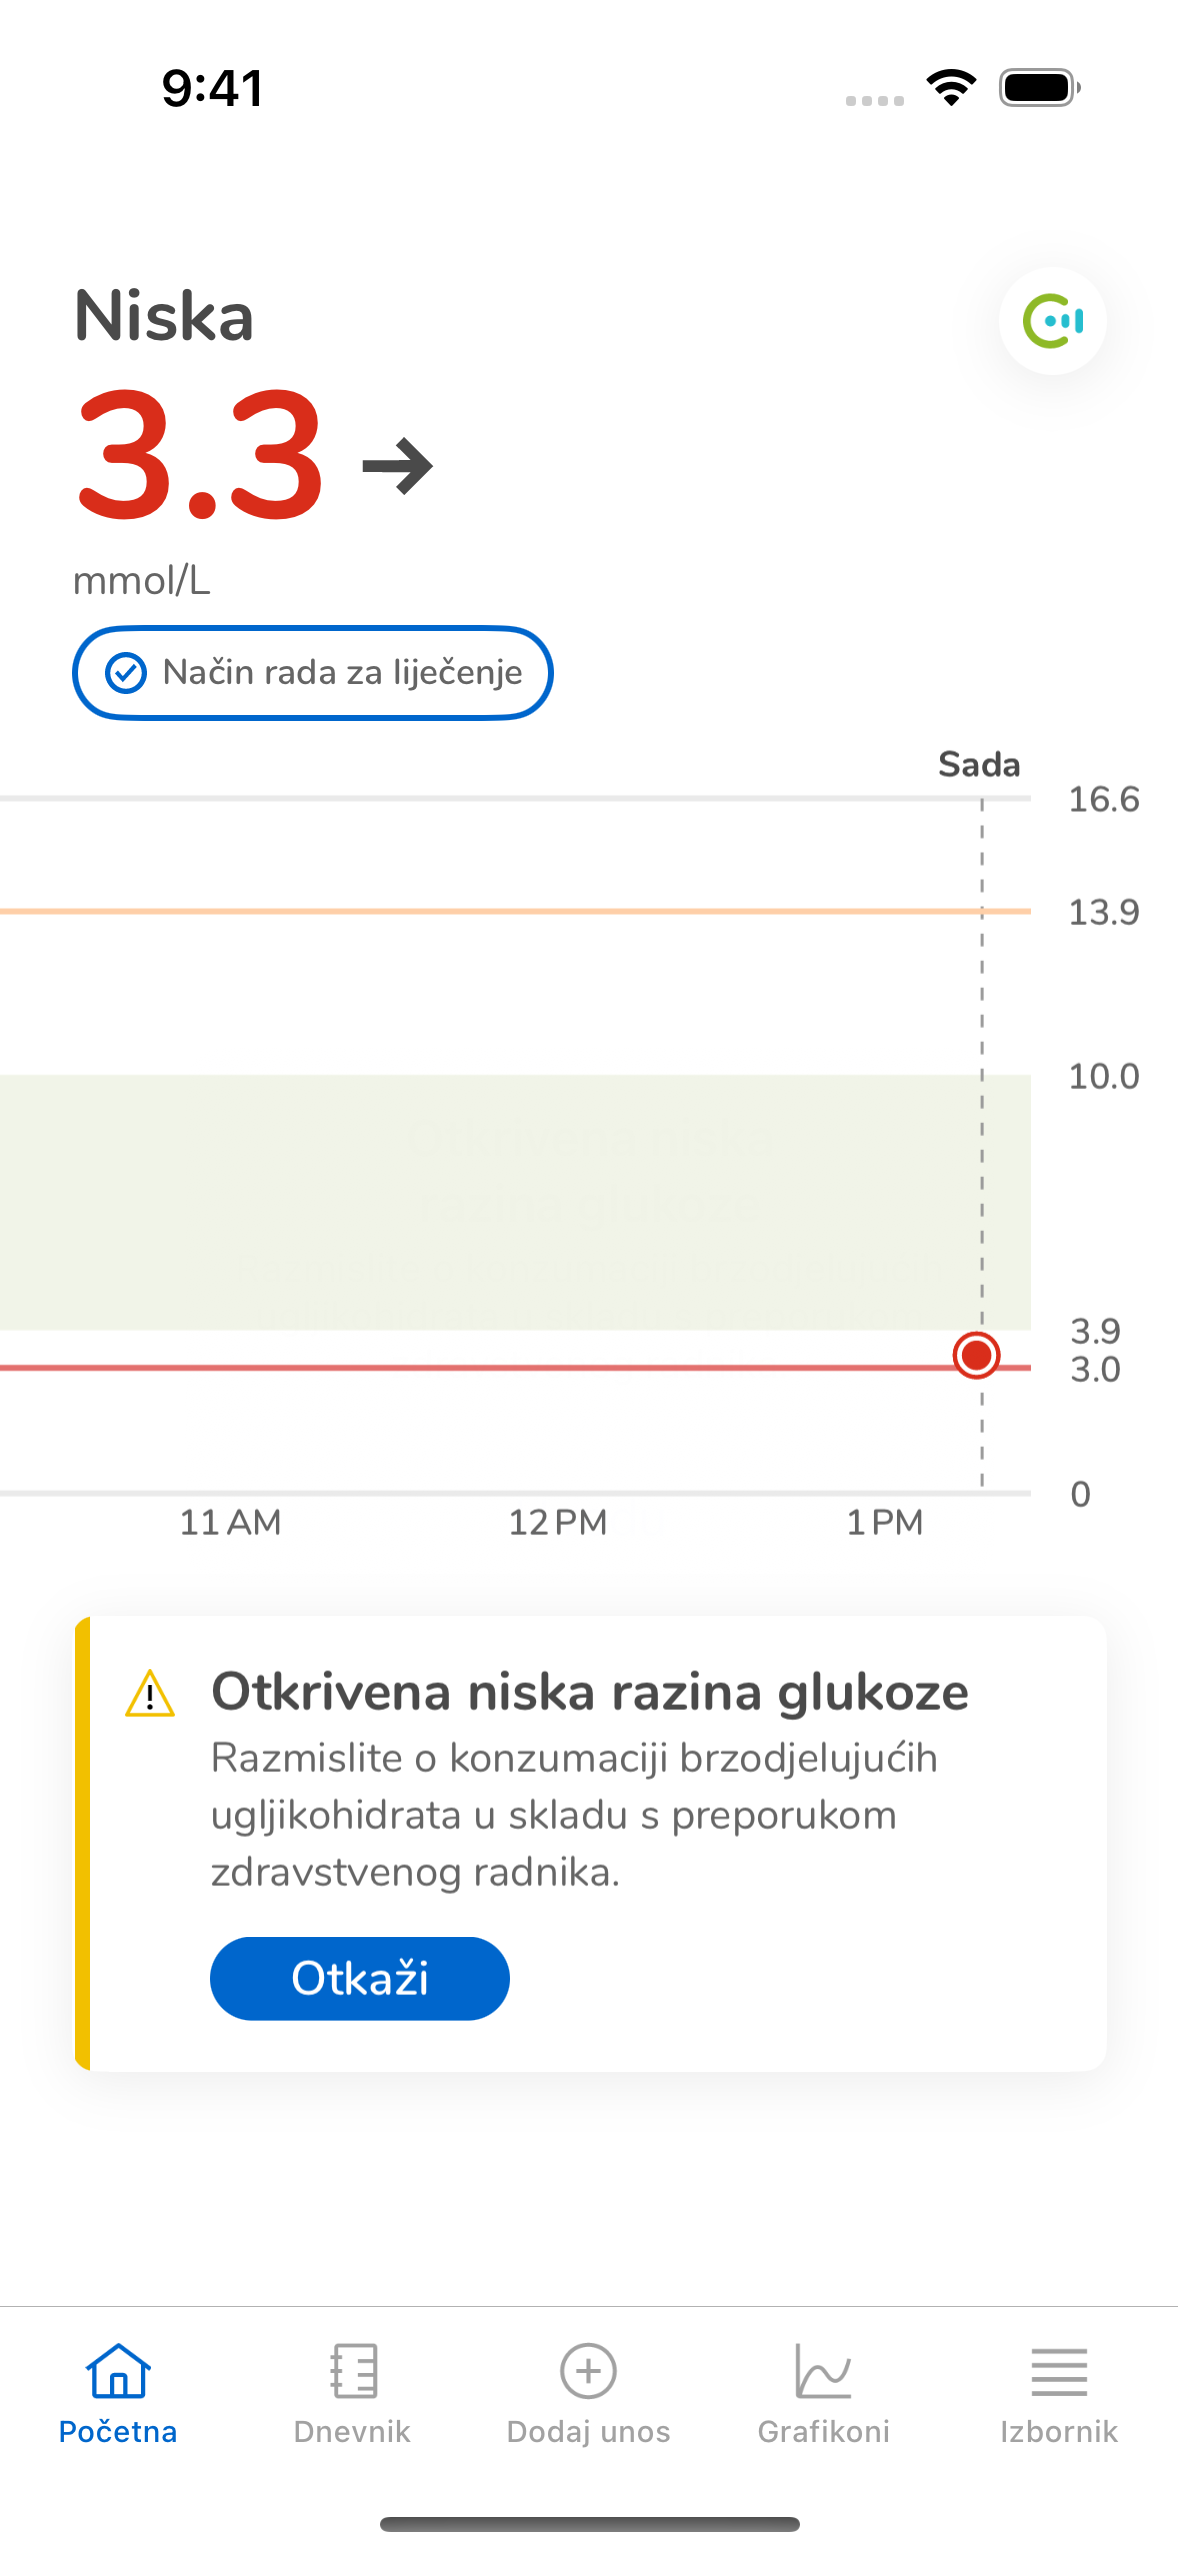Tap the blue checkmark circle
This screenshot has height=2556, width=1178.
tap(126, 673)
